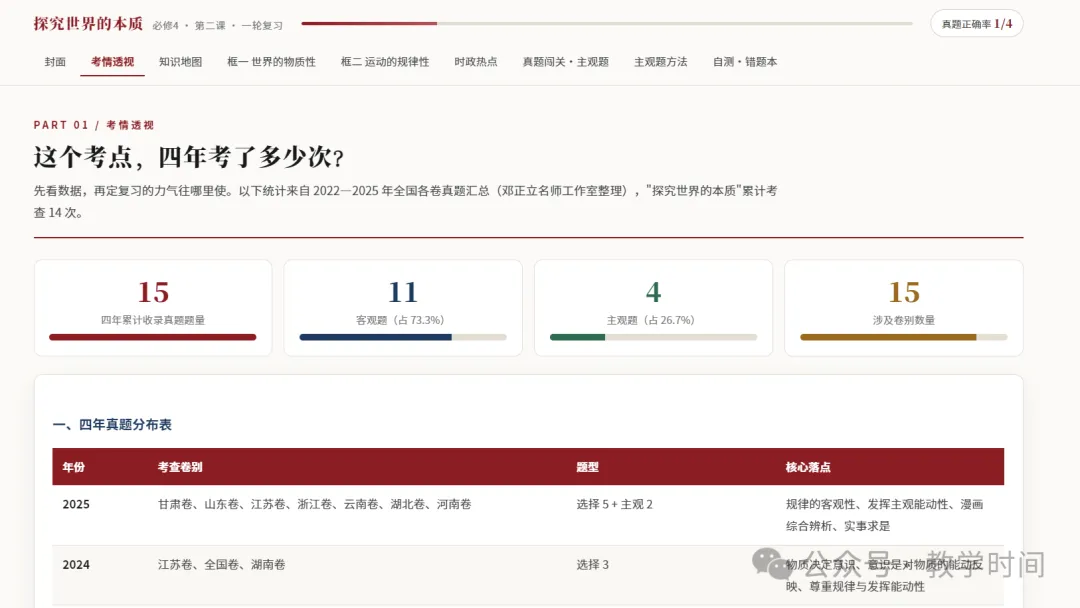Click the 探究世界的本质 site title
Screen dimensions: 1080x608
[x=88, y=23]
